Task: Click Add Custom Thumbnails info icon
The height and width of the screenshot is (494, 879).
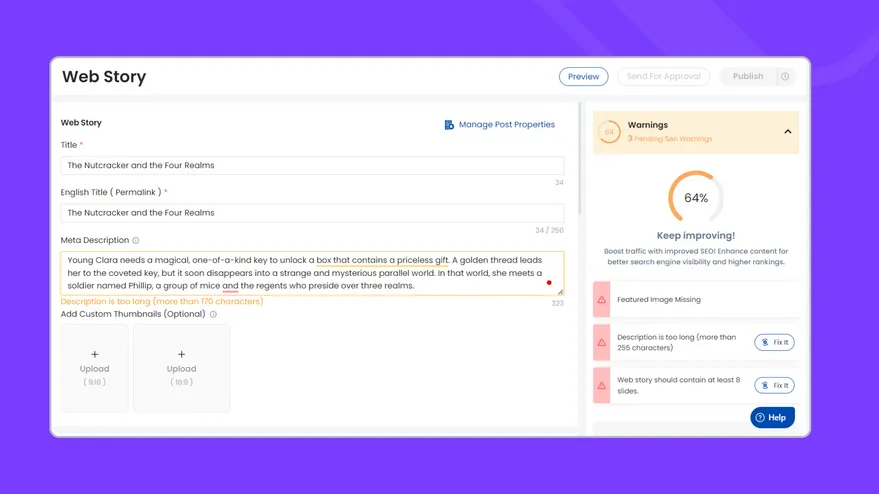Action: pyautogui.click(x=213, y=315)
